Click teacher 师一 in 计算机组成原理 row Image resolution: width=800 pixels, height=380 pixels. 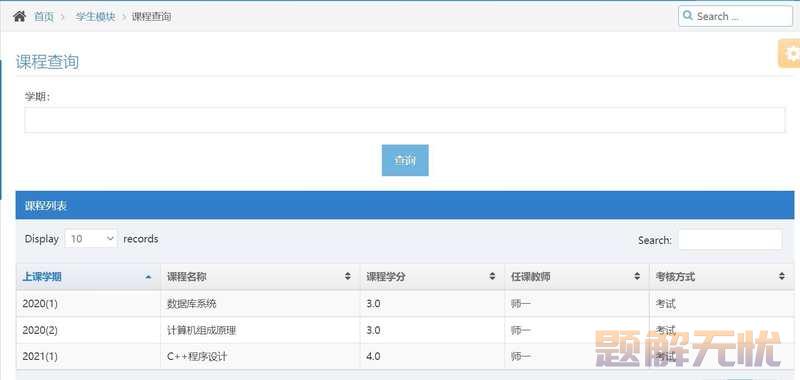(521, 331)
